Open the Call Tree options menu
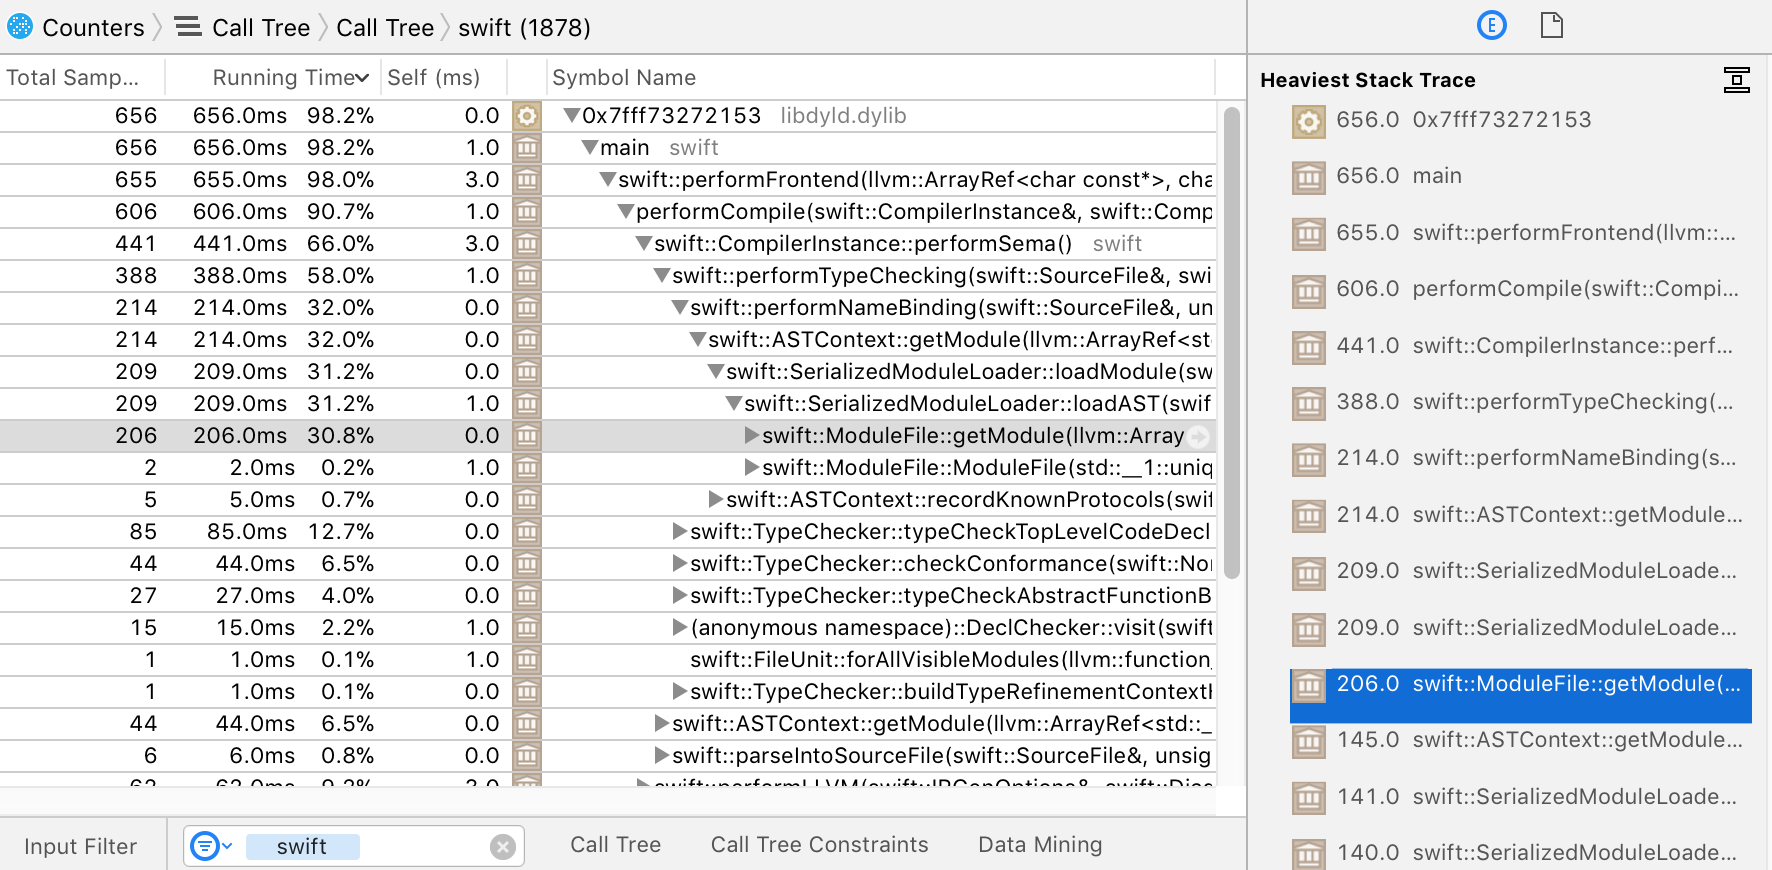 pyautogui.click(x=615, y=845)
